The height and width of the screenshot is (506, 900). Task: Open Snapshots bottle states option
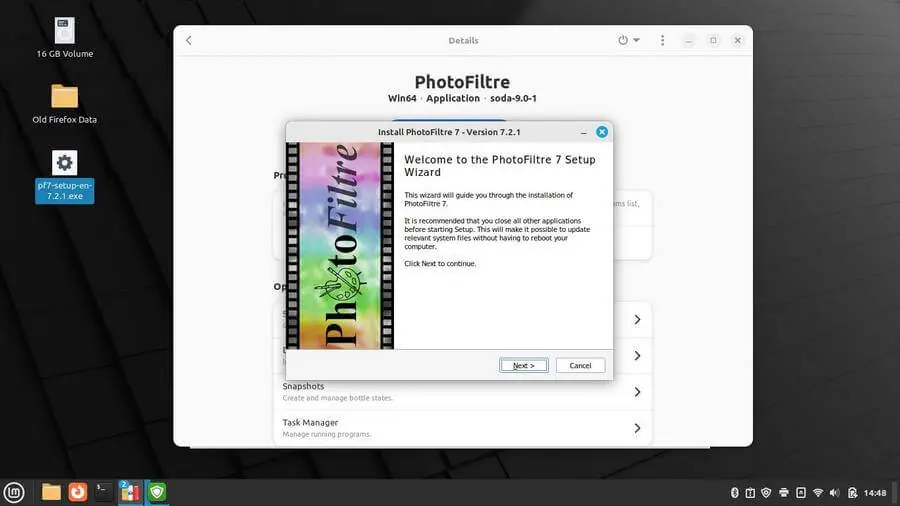tap(463, 392)
